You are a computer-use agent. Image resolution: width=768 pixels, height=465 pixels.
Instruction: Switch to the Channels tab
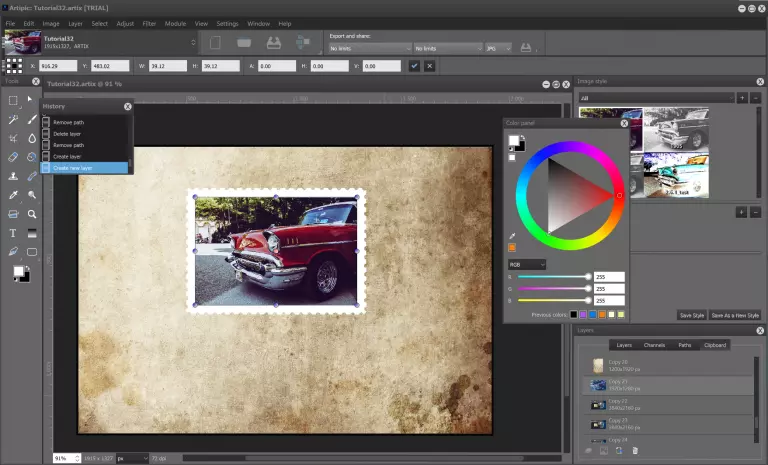point(654,345)
